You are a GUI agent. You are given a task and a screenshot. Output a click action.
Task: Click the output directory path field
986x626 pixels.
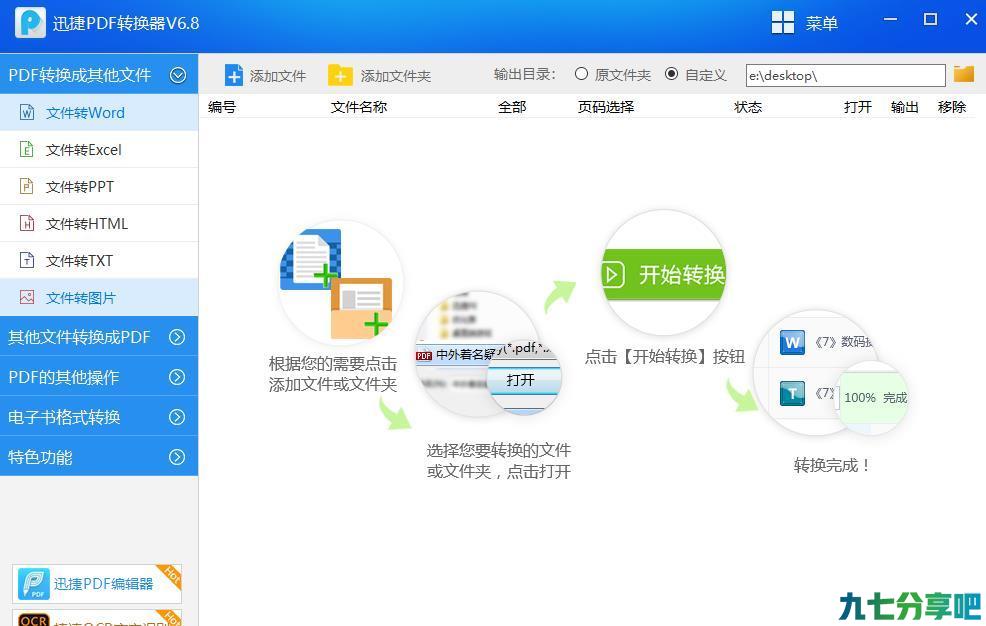[x=845, y=75]
